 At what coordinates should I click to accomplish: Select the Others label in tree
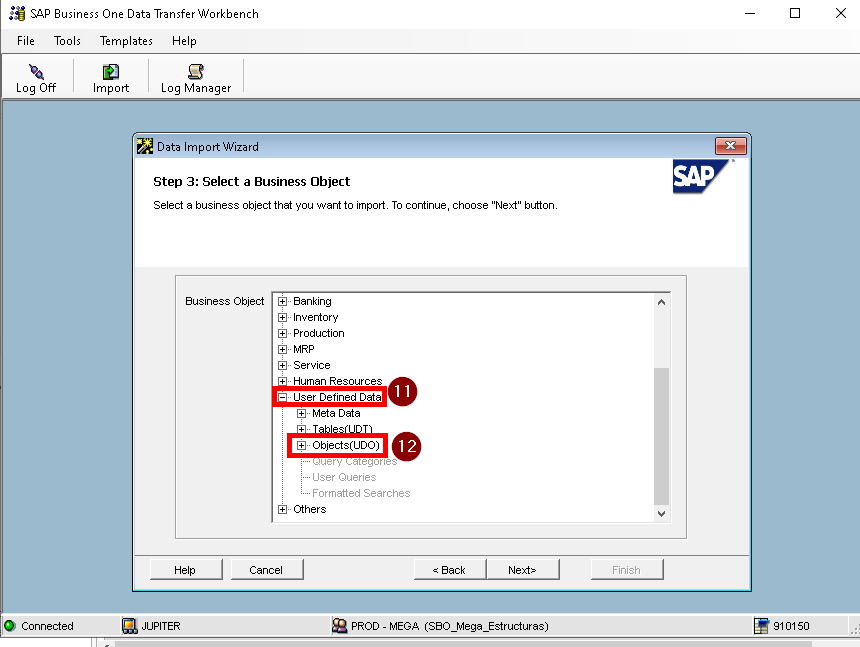pos(309,509)
